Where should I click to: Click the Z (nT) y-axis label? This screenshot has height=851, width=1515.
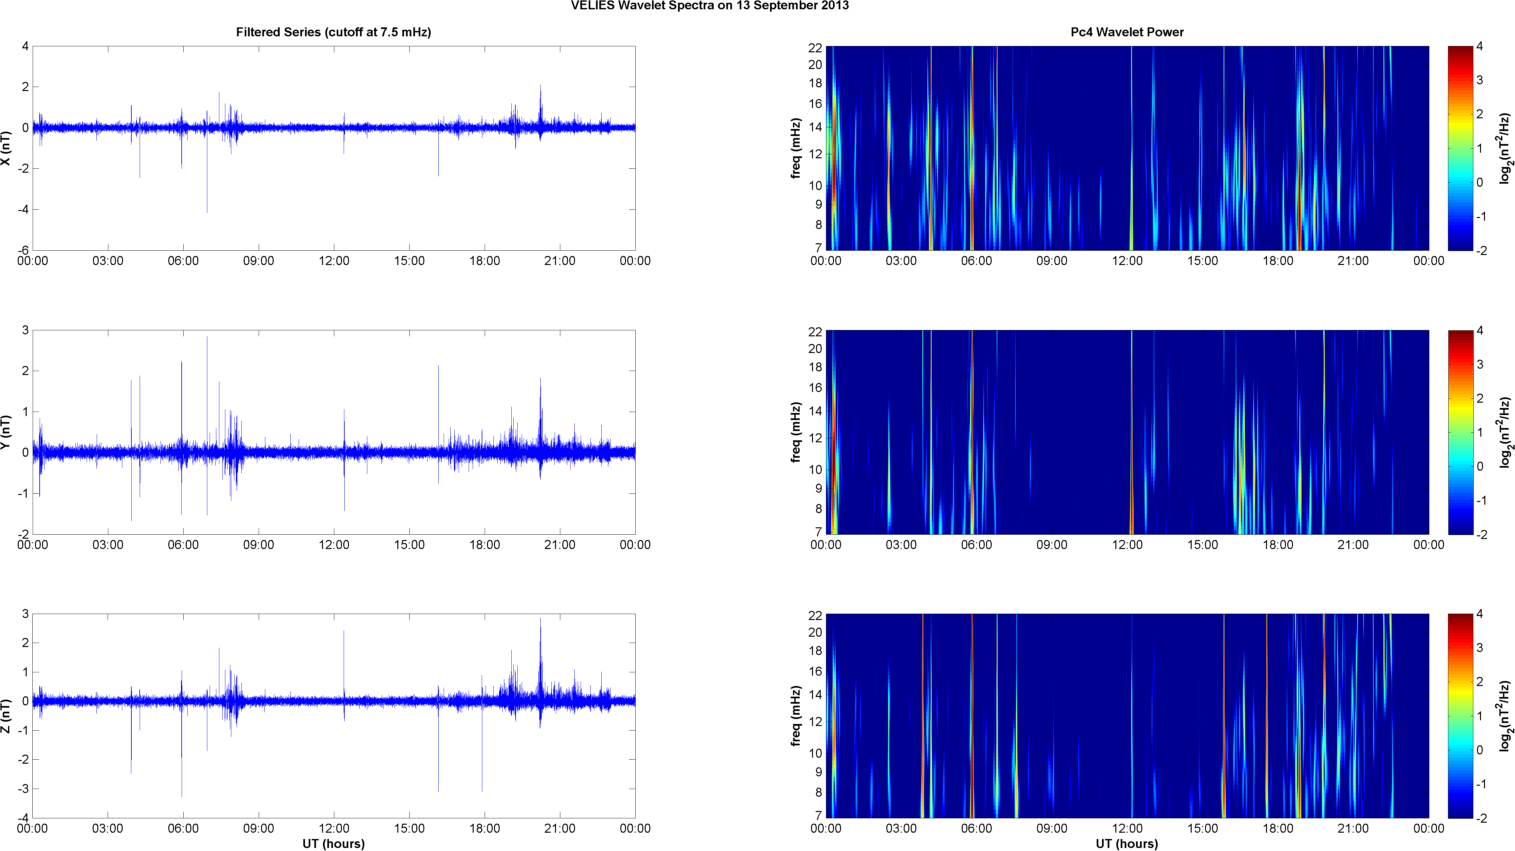click(6, 716)
